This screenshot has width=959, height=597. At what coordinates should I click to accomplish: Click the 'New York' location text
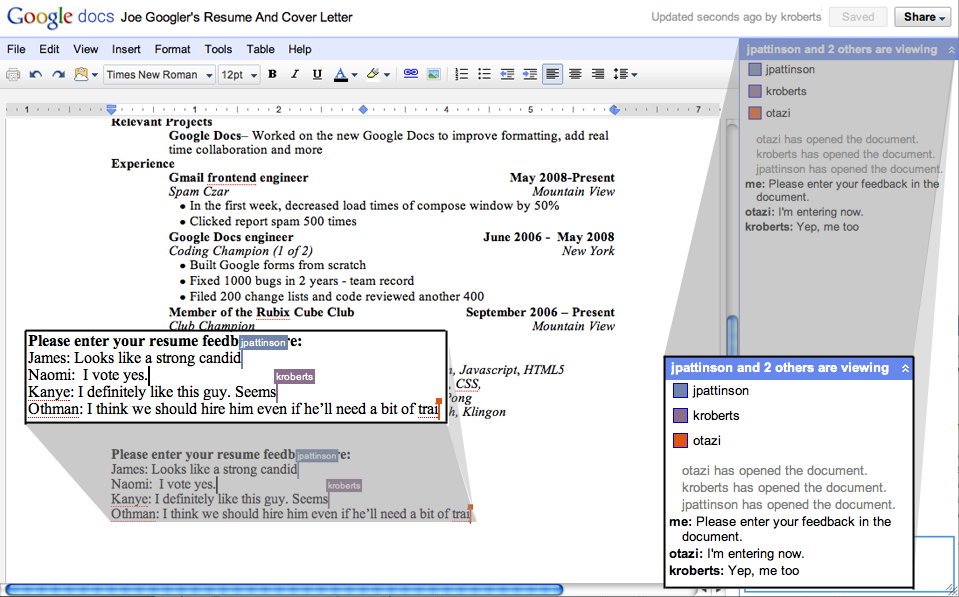pyautogui.click(x=588, y=251)
